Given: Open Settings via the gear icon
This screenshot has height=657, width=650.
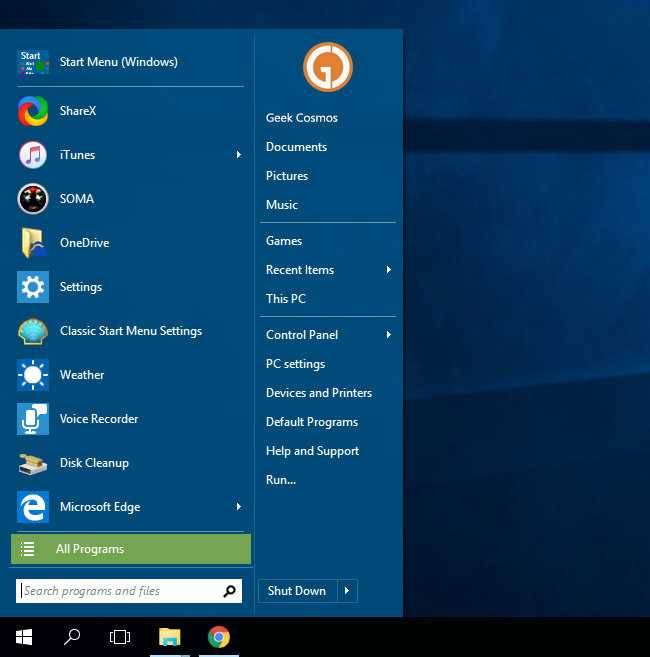Looking at the screenshot, I should (33, 287).
